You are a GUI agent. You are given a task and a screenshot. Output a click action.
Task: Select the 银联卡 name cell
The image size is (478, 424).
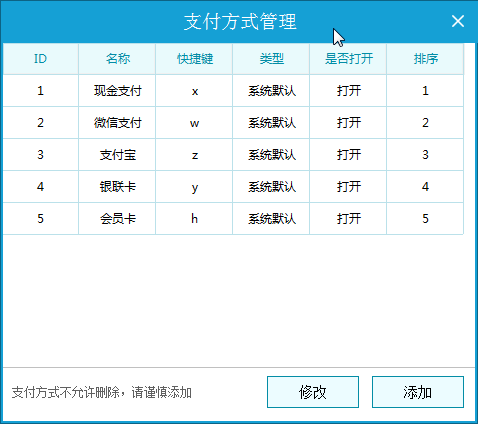(x=117, y=187)
